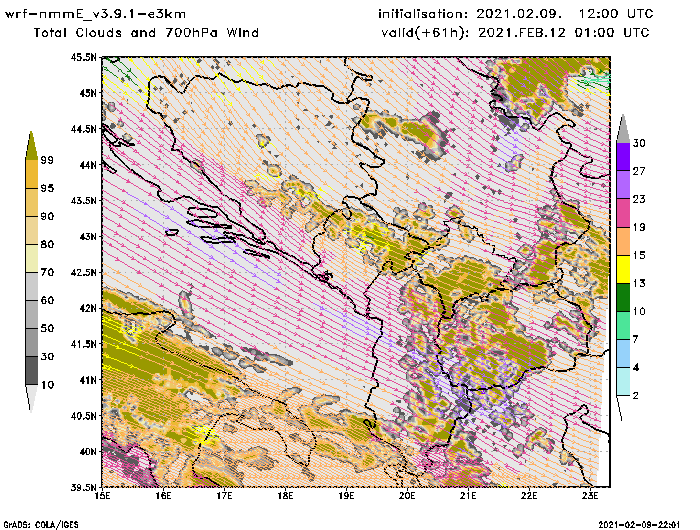Click the 45.5N latitude label
This screenshot has height=530, width=700.
point(83,57)
